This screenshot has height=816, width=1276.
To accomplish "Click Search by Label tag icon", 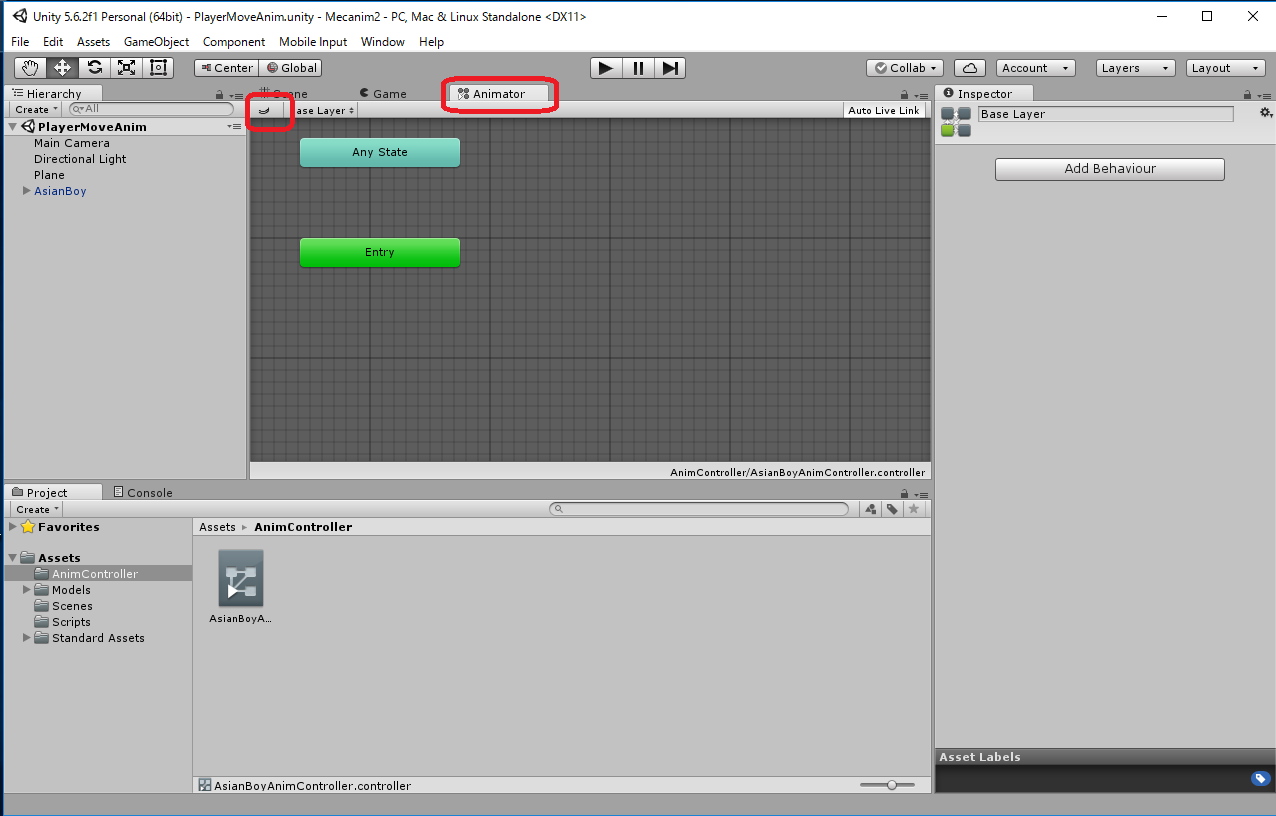I will (x=892, y=509).
